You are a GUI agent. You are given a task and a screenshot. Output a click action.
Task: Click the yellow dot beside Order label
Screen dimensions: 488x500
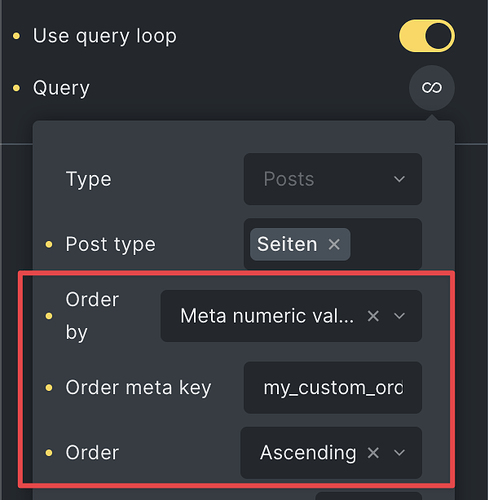point(49,453)
